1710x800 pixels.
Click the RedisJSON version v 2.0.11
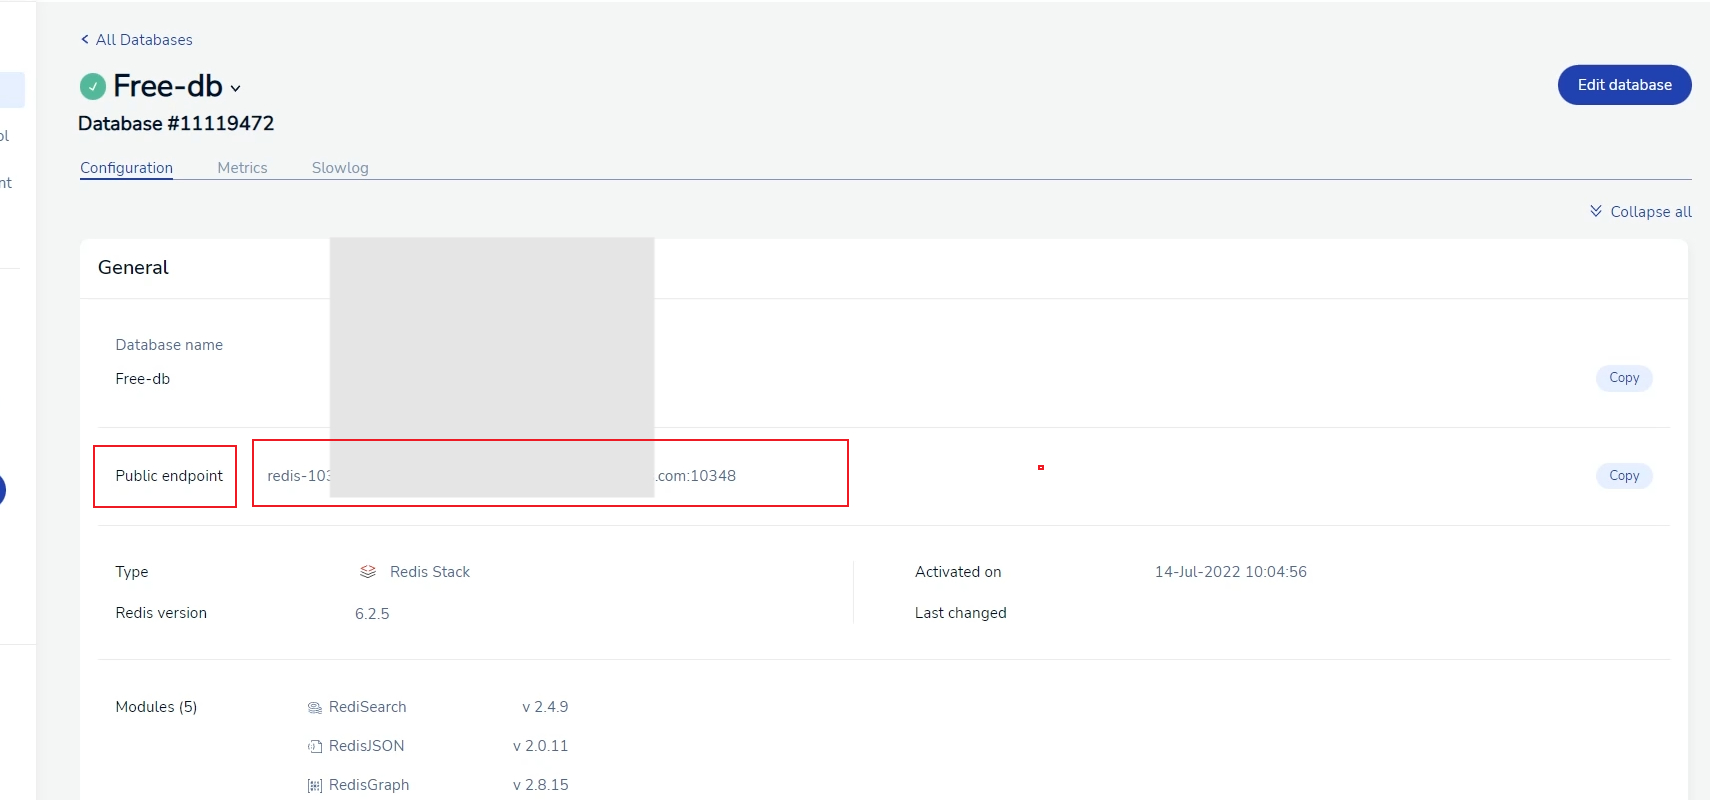click(x=540, y=746)
